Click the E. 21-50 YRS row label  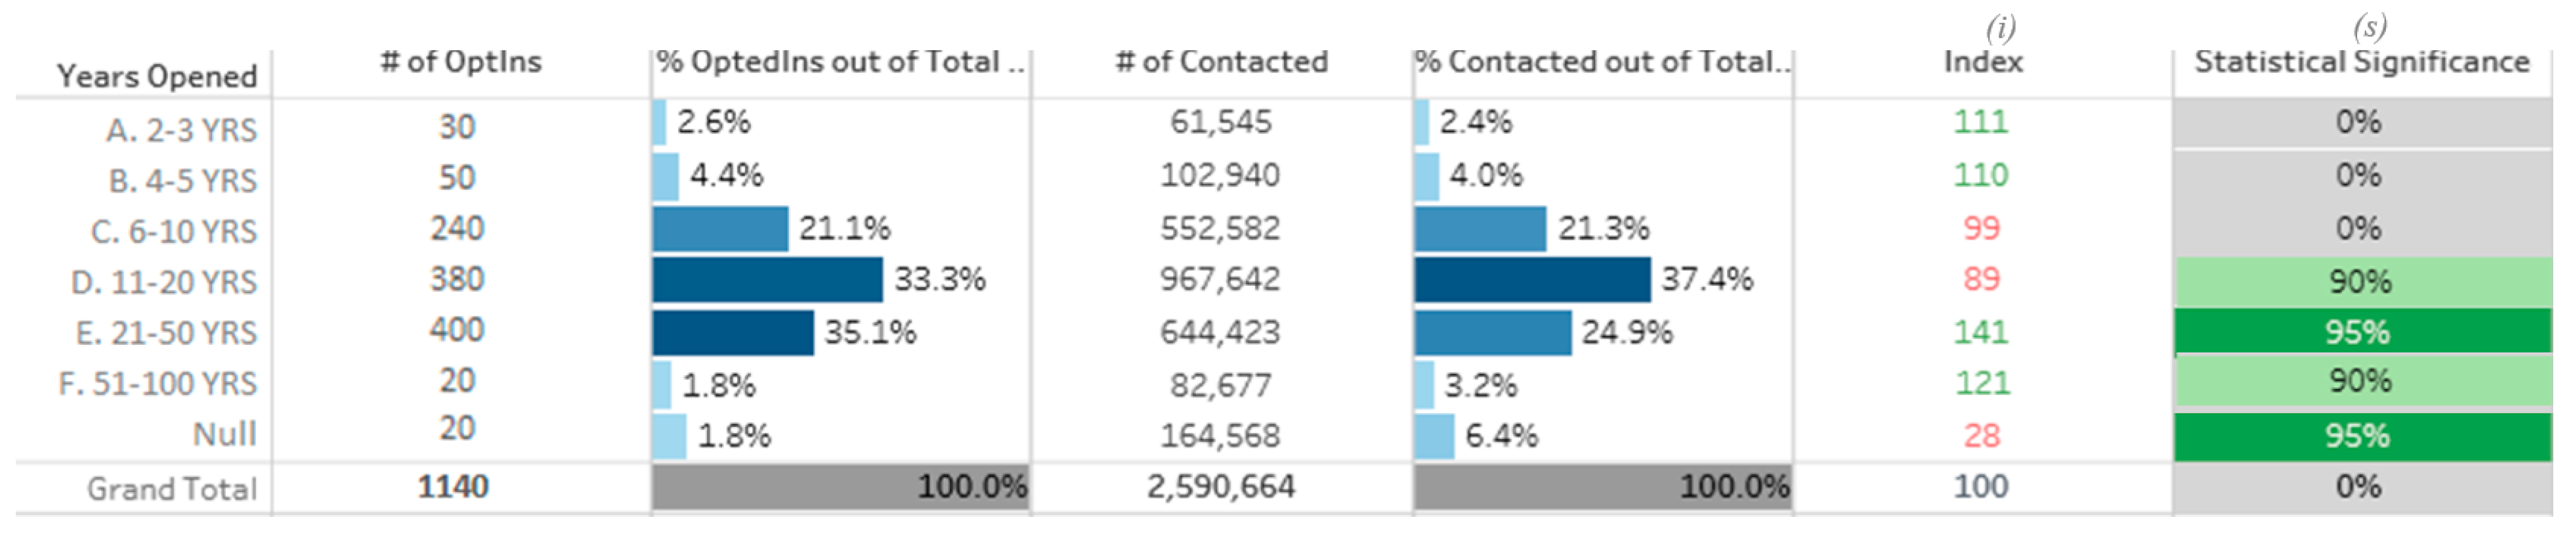point(166,333)
